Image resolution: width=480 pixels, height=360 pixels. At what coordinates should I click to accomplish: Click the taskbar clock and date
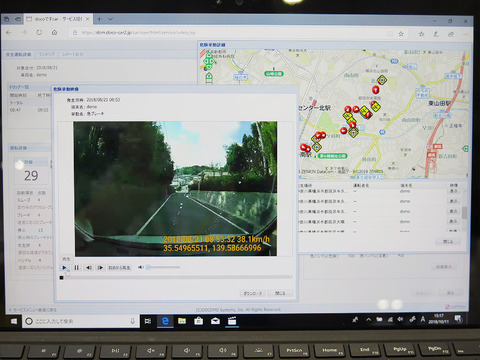[439, 318]
